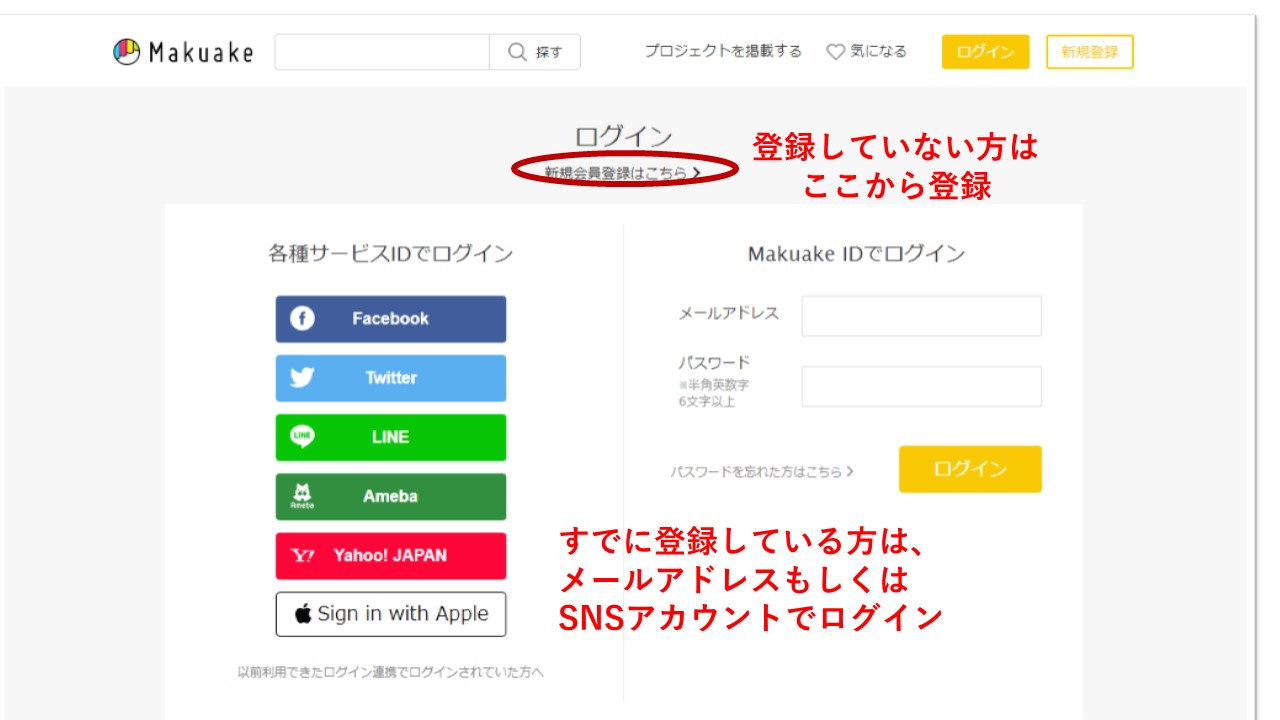Open プロジェクトを掲載する link

coord(723,51)
